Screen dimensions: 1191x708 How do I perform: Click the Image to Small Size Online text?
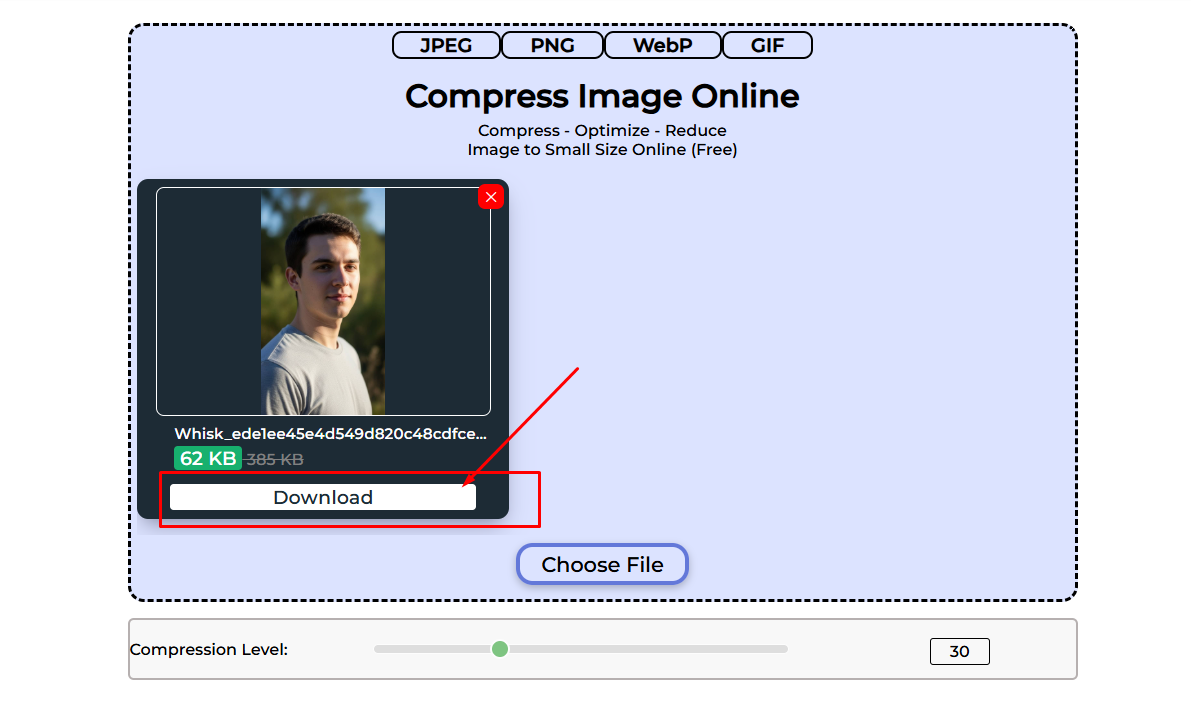pyautogui.click(x=601, y=149)
